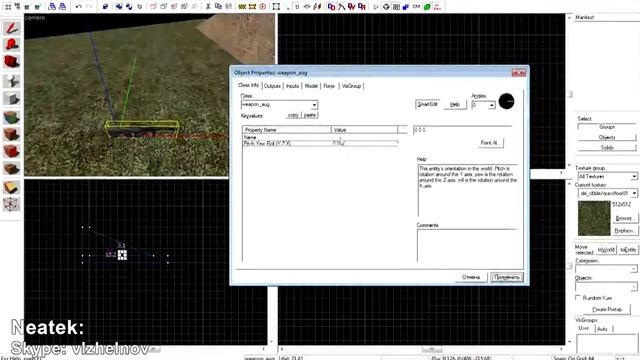The width and height of the screenshot is (640, 360).
Task: Open the Auto tab in VisGroups
Action: pyautogui.click(x=602, y=329)
